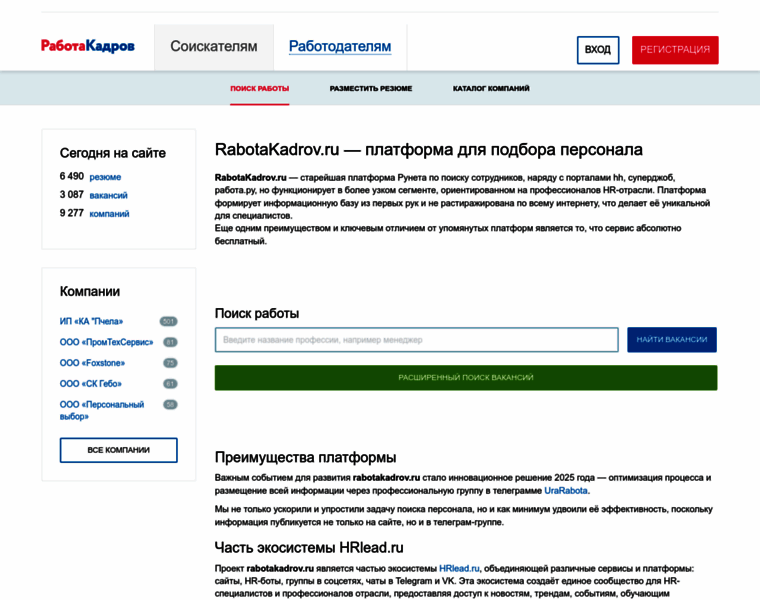Follow the вакансий link in the sidebar
This screenshot has height=600, width=760.
point(108,195)
